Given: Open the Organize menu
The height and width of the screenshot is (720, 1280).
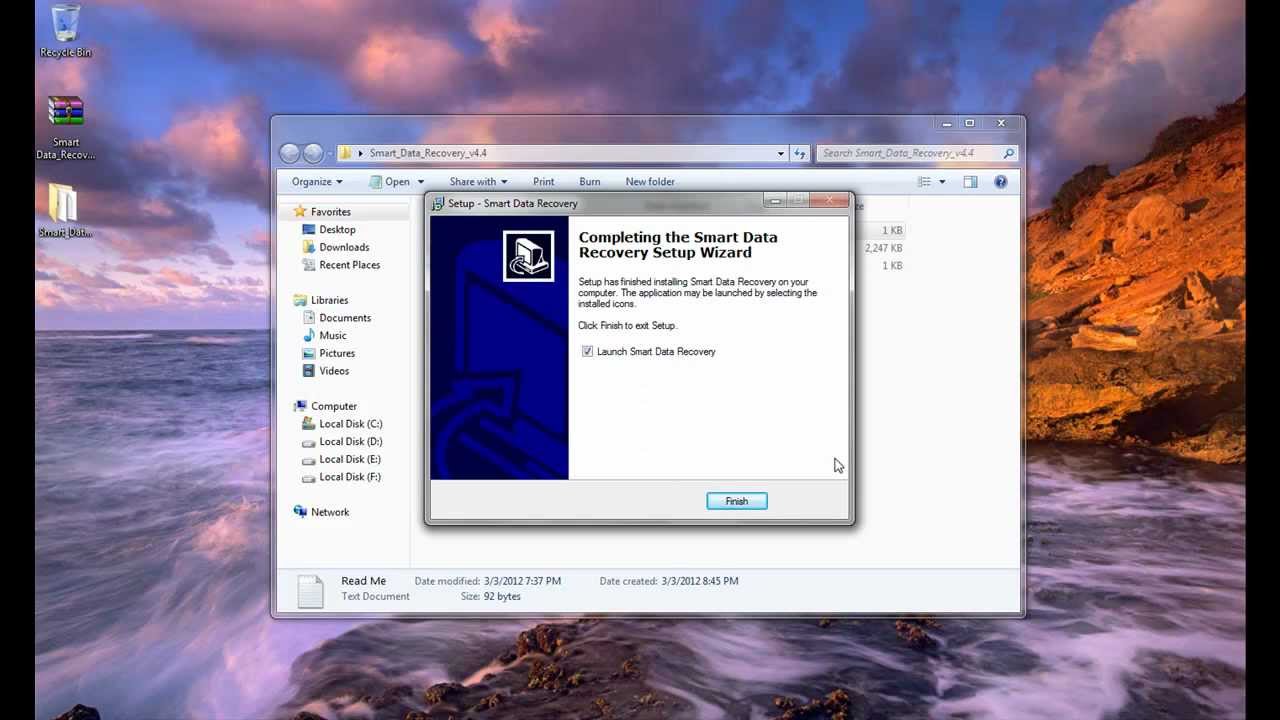Looking at the screenshot, I should click(317, 182).
